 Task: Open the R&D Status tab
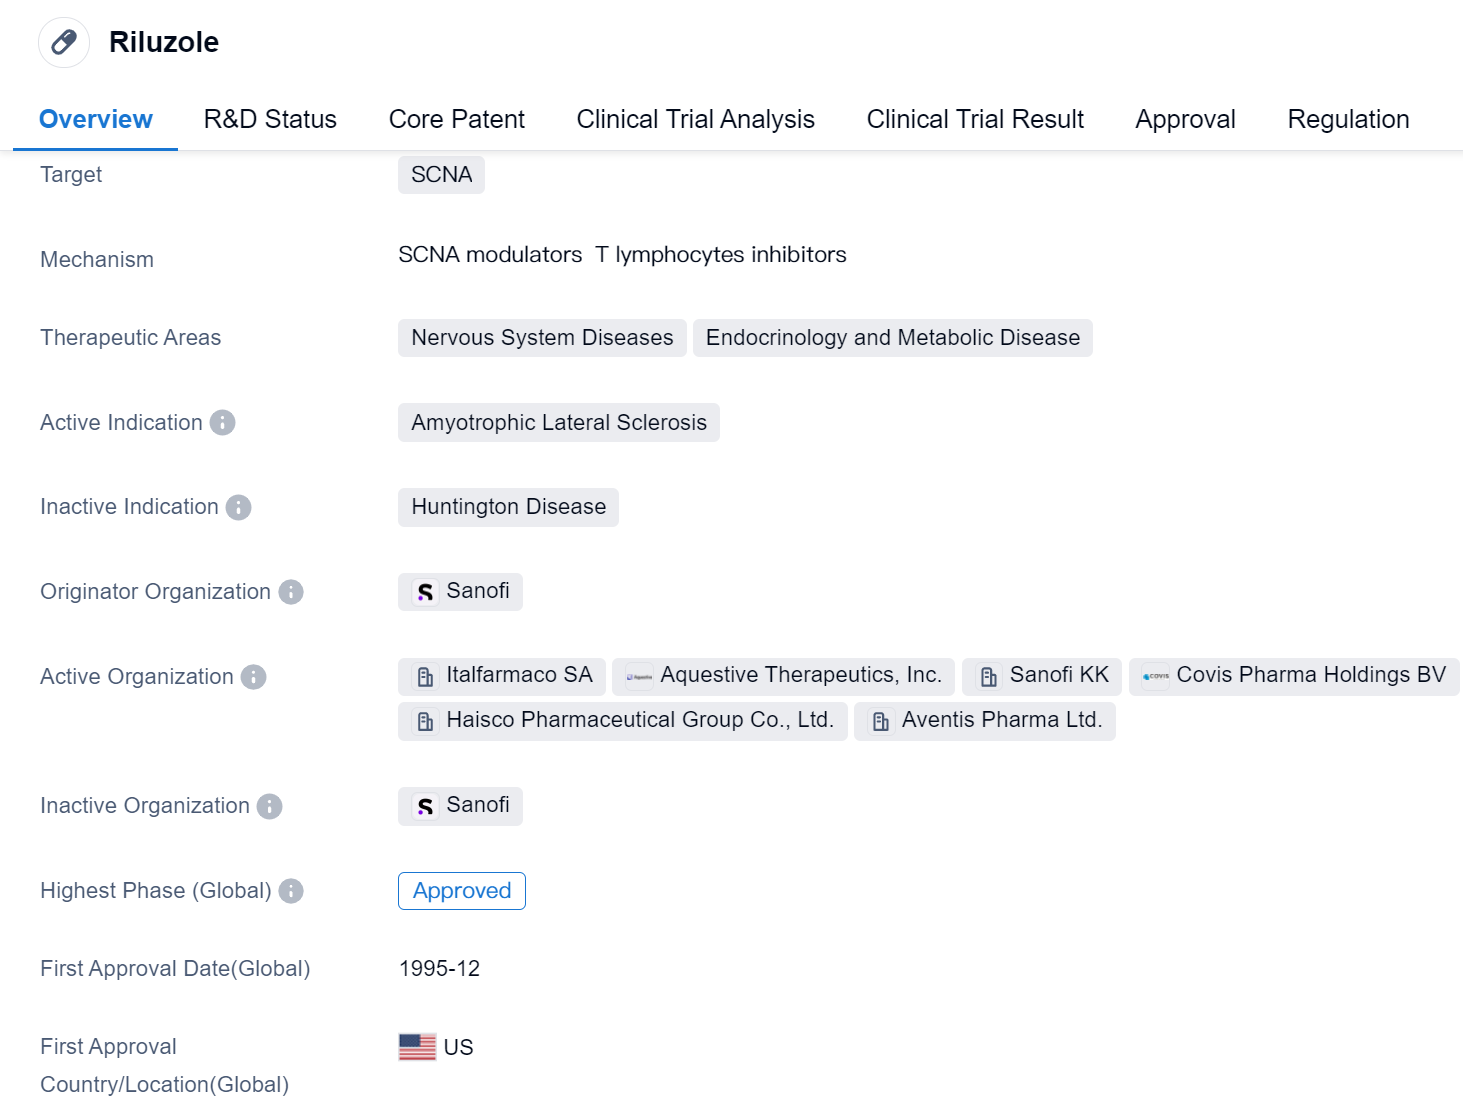click(x=270, y=119)
